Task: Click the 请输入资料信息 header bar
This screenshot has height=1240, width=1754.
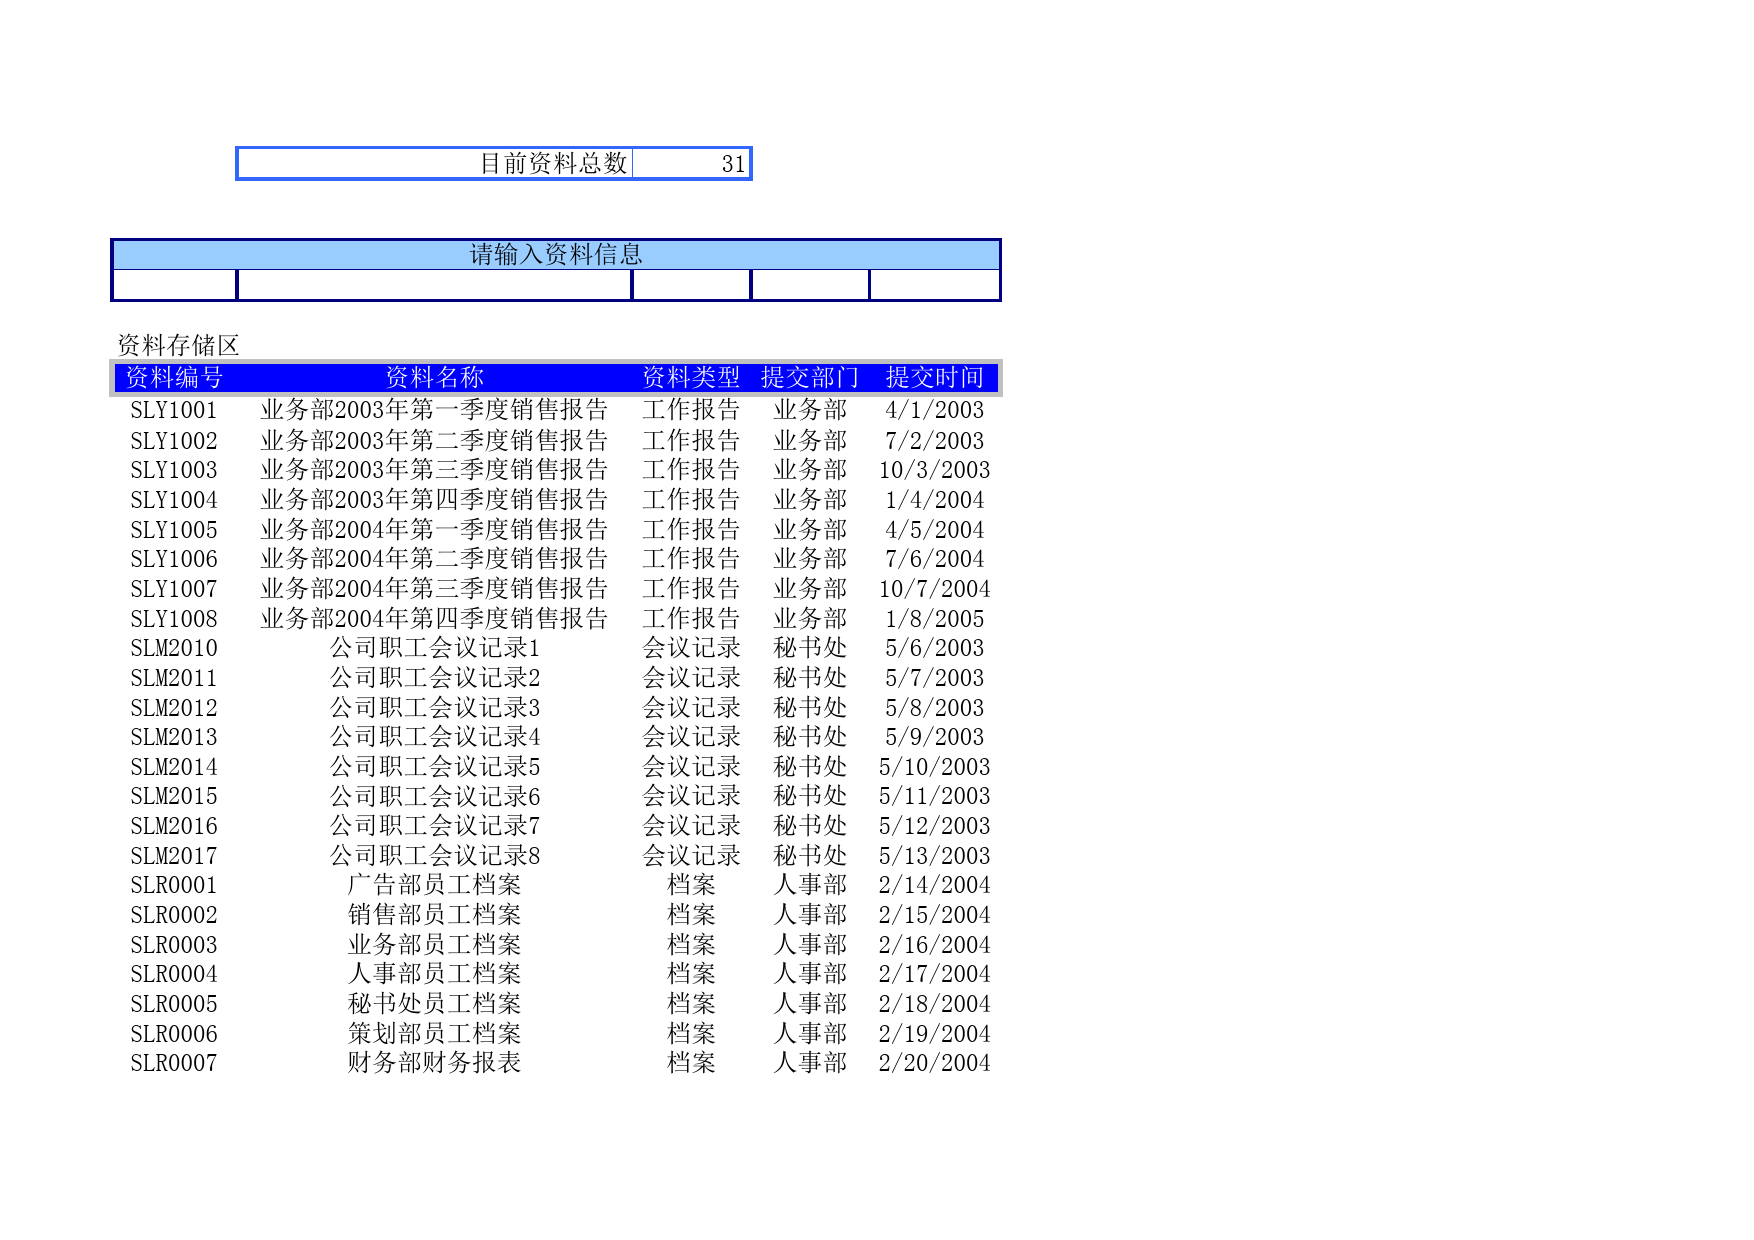Action: click(x=556, y=255)
